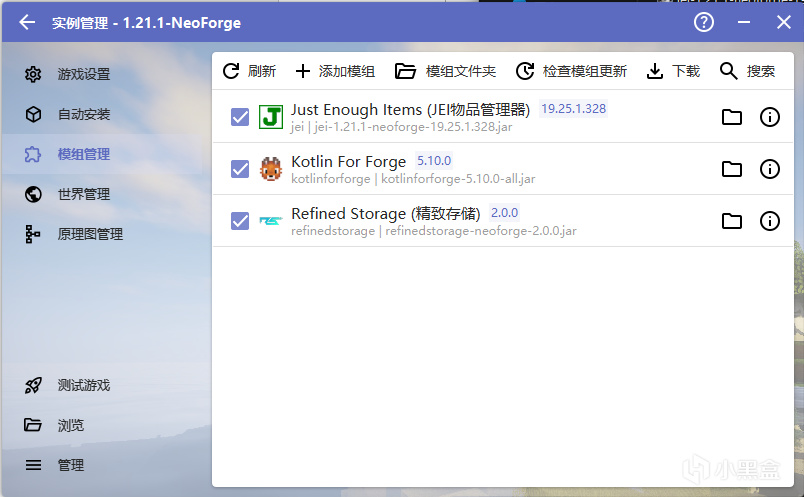Click the 刷新 refresh button
The image size is (804, 497).
point(249,71)
